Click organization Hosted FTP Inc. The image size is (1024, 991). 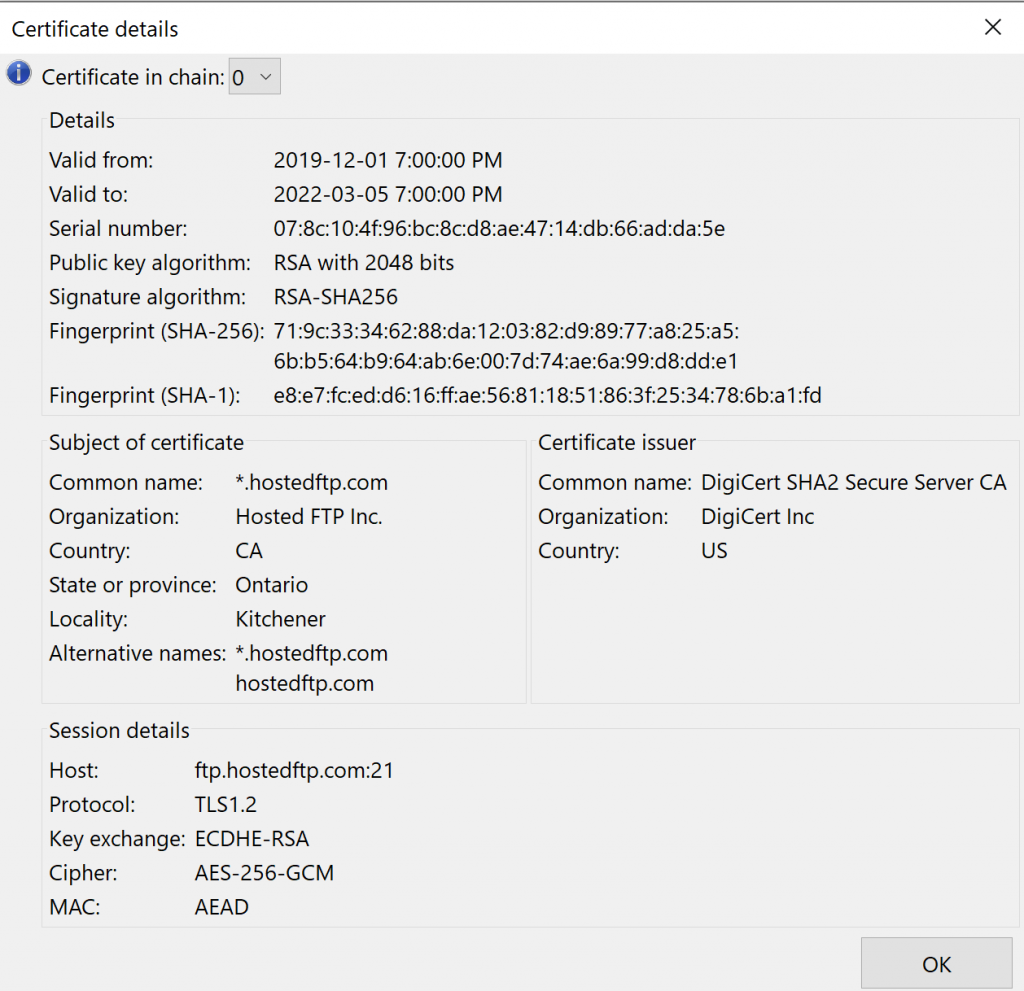pyautogui.click(x=309, y=517)
